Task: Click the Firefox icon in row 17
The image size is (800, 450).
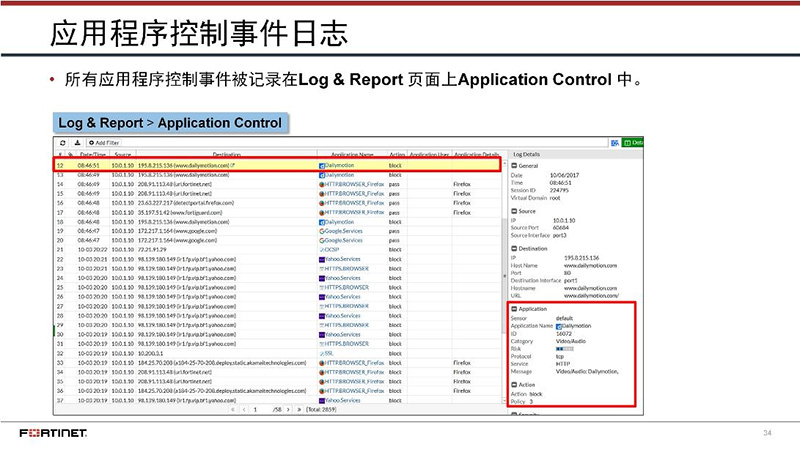Action: point(322,213)
